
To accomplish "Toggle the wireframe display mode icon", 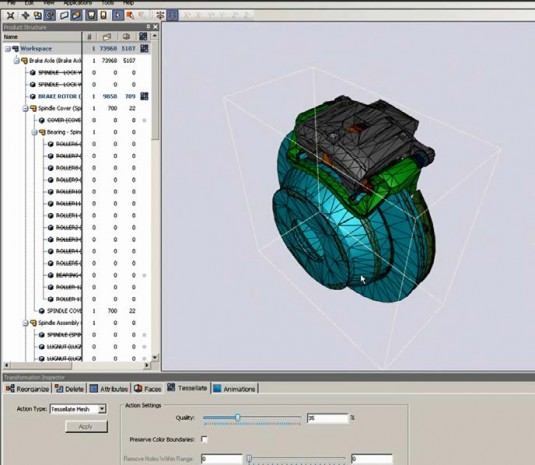I will point(64,15).
